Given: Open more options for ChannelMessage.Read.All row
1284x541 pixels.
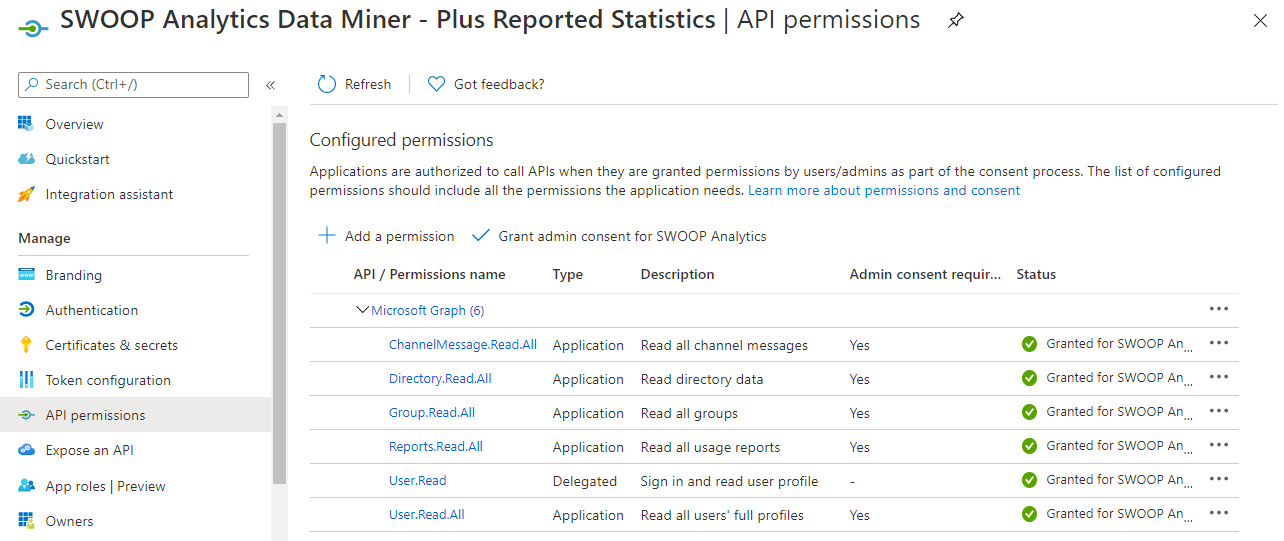Looking at the screenshot, I should (x=1218, y=343).
